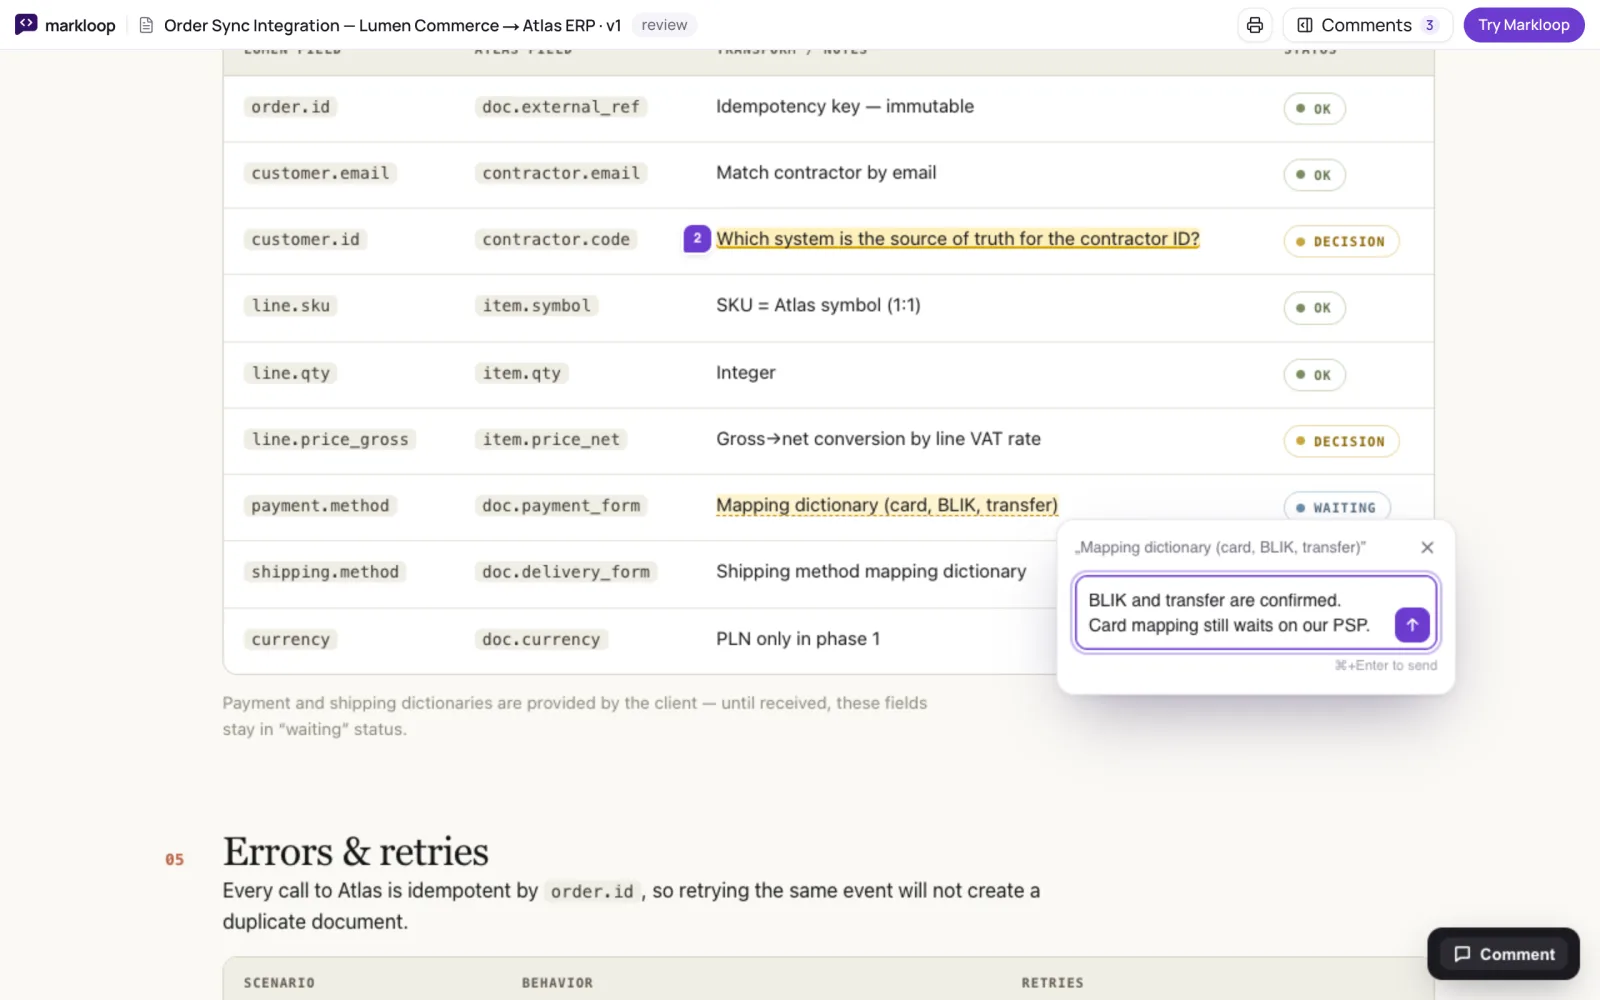Click 'PLN only in phase 1' note
1600x1000 pixels.
point(798,639)
